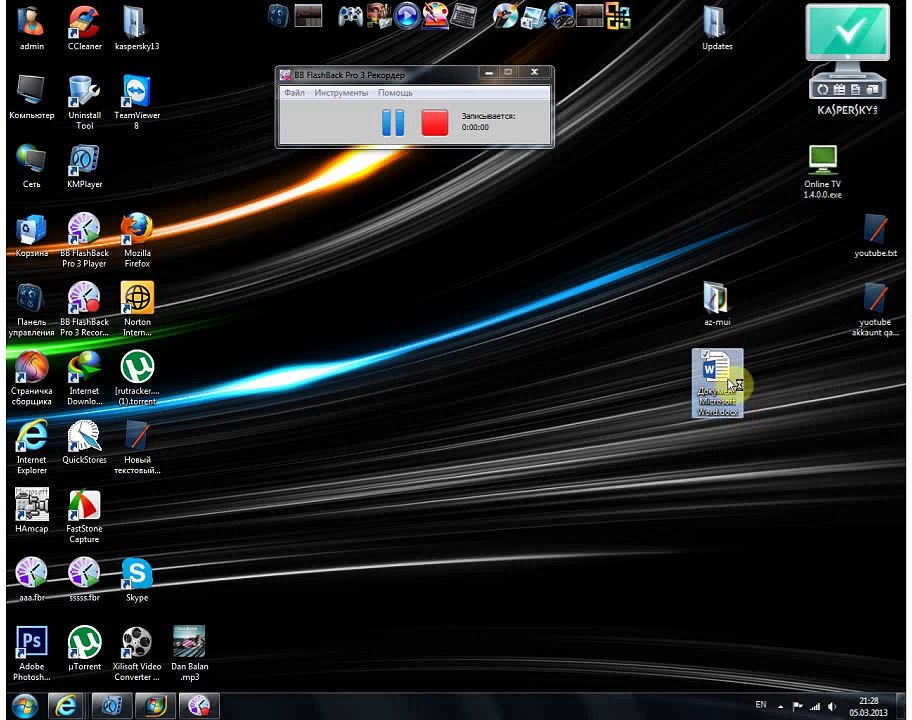Select the KMPlayer desktop icon
This screenshot has width=912, height=720.
pyautogui.click(x=84, y=166)
